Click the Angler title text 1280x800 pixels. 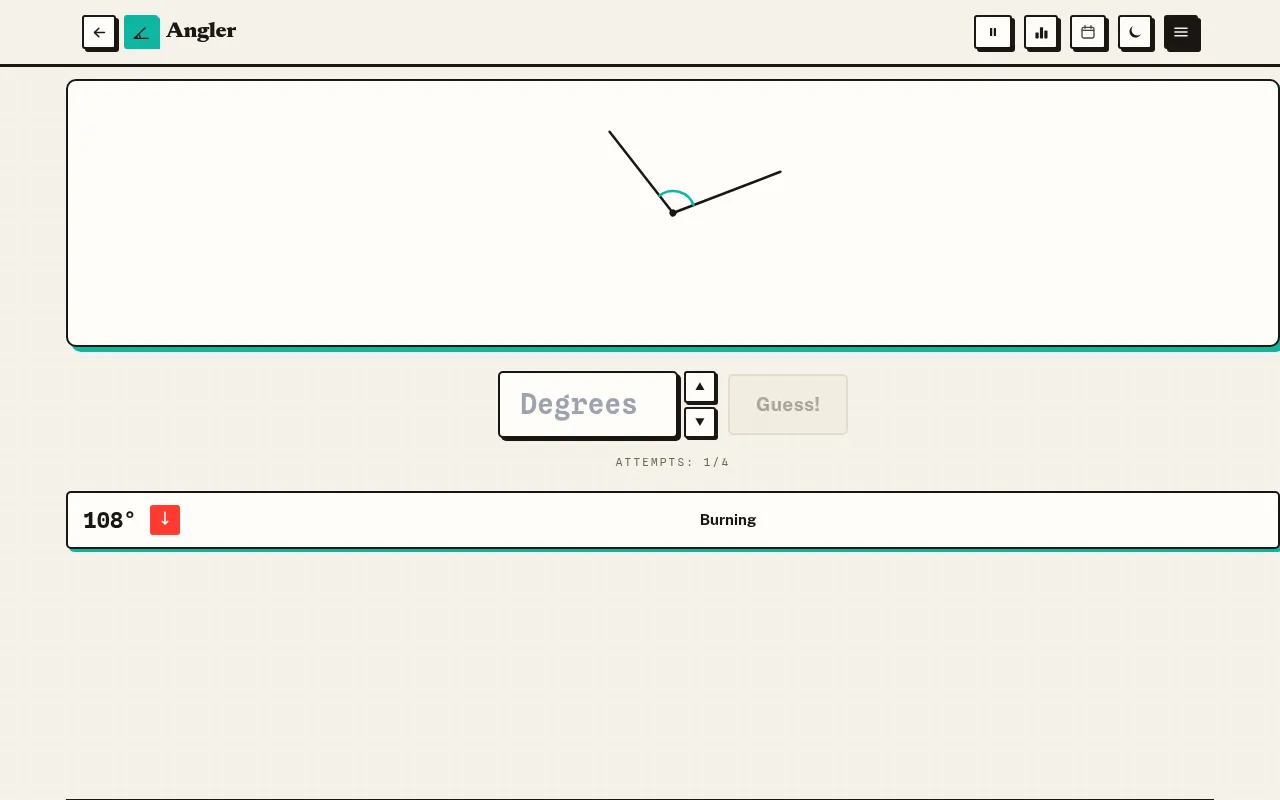(x=201, y=31)
